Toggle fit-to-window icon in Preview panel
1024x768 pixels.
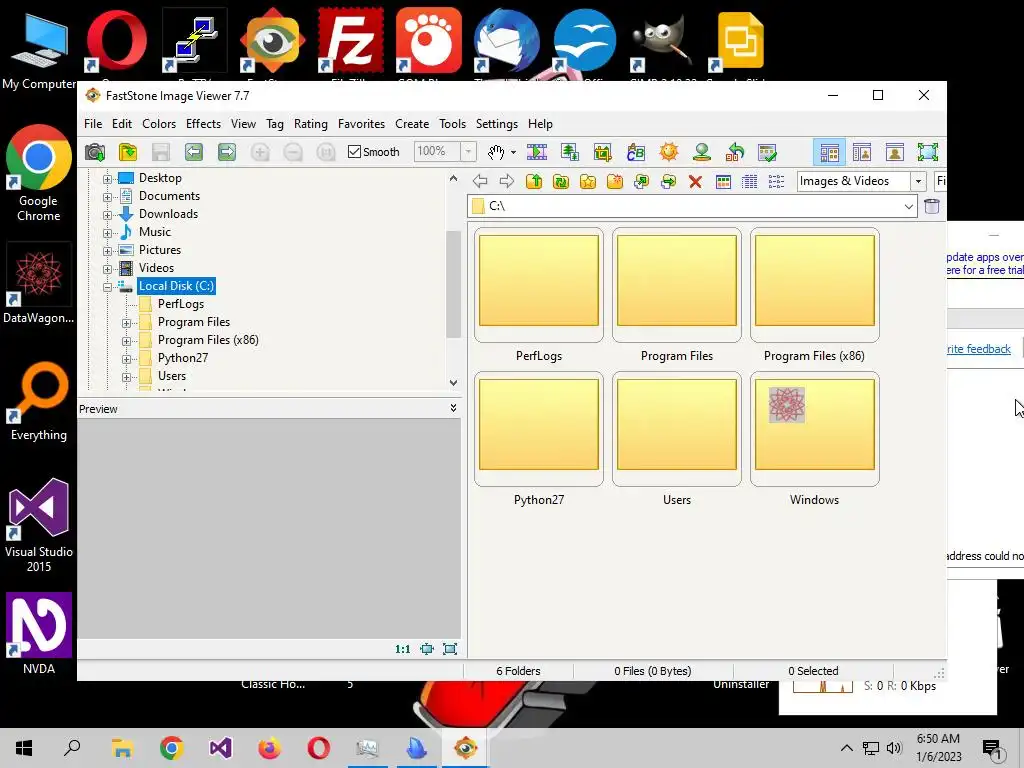click(x=427, y=648)
